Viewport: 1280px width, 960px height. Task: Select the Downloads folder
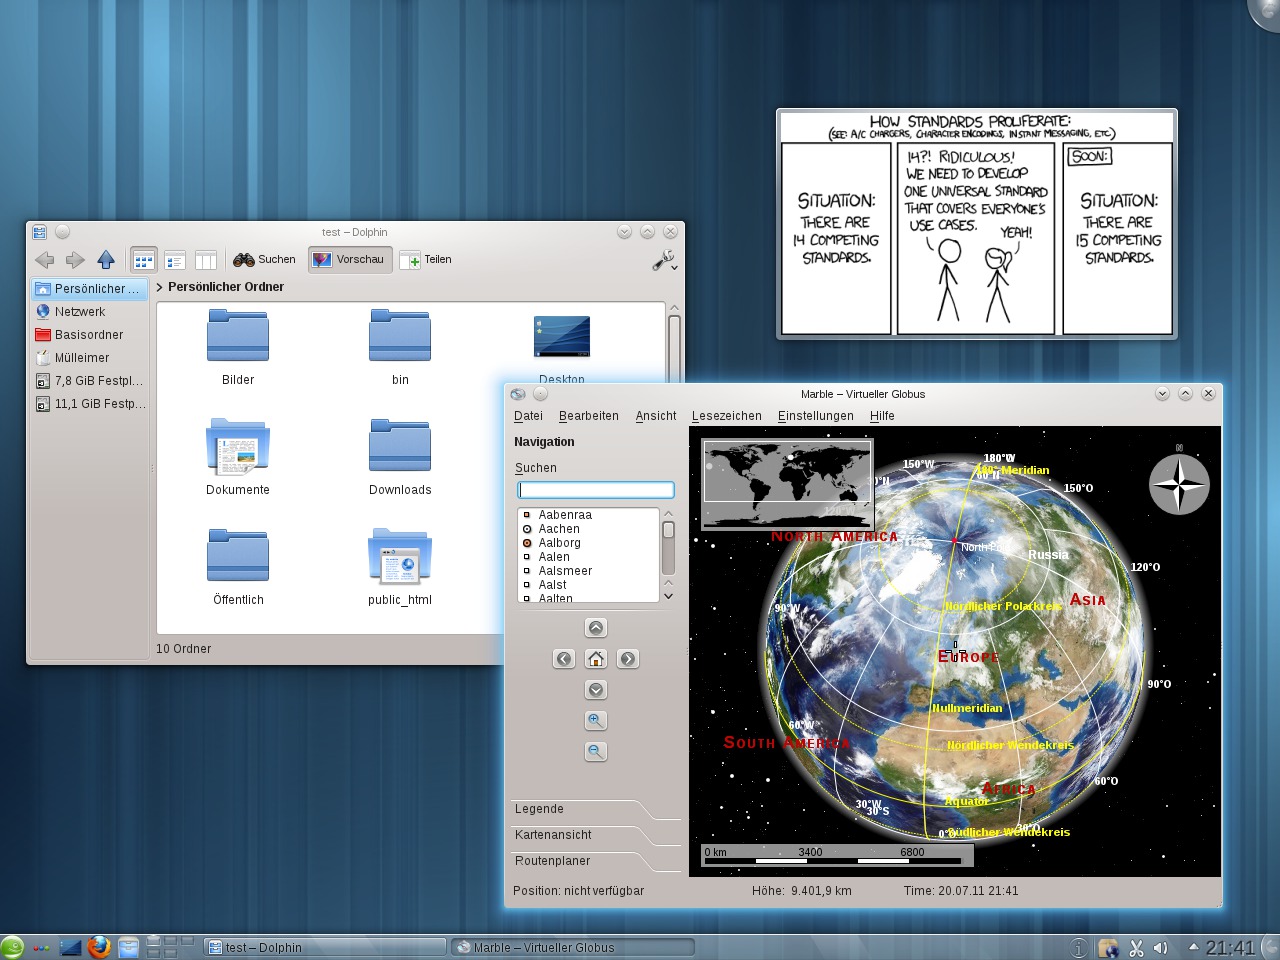[400, 456]
